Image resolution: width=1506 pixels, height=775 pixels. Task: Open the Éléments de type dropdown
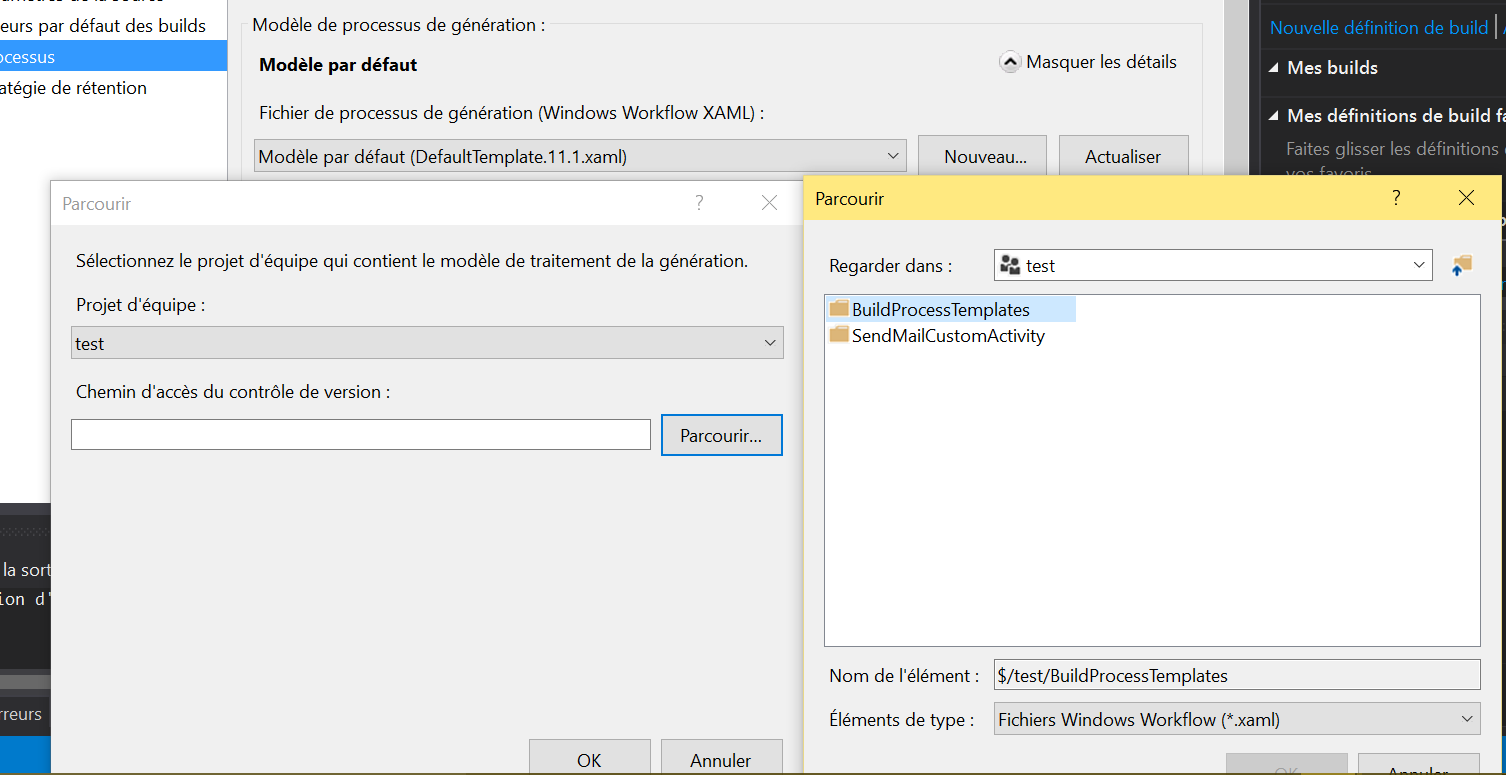point(1237,719)
